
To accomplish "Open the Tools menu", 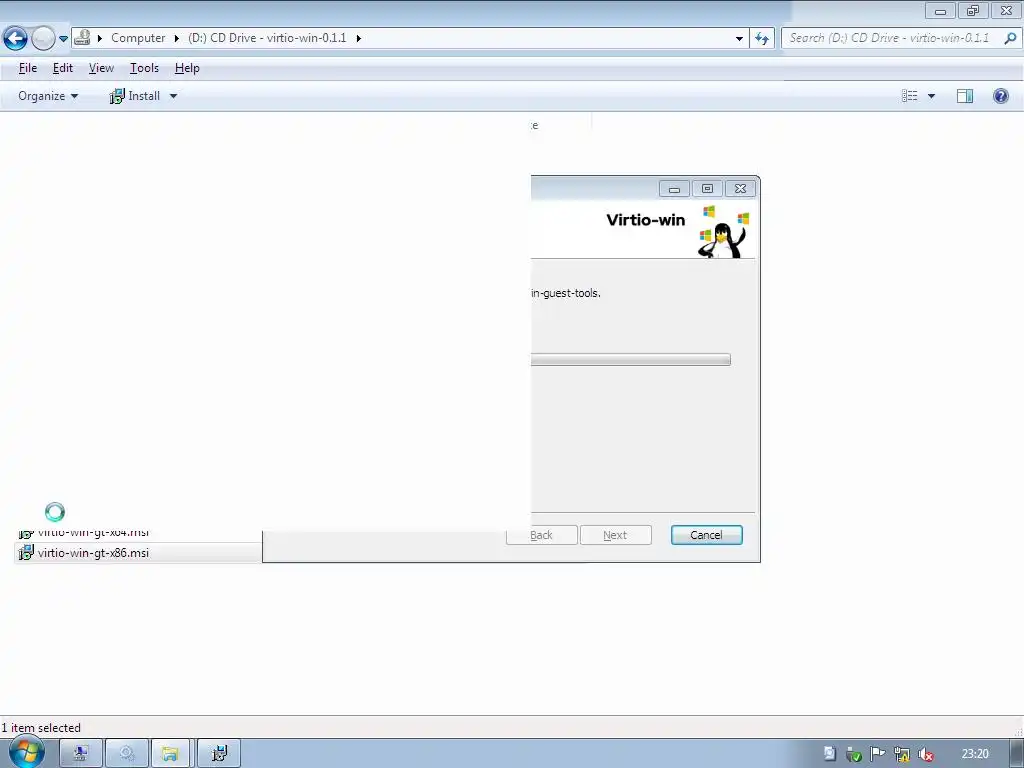I will pos(144,68).
